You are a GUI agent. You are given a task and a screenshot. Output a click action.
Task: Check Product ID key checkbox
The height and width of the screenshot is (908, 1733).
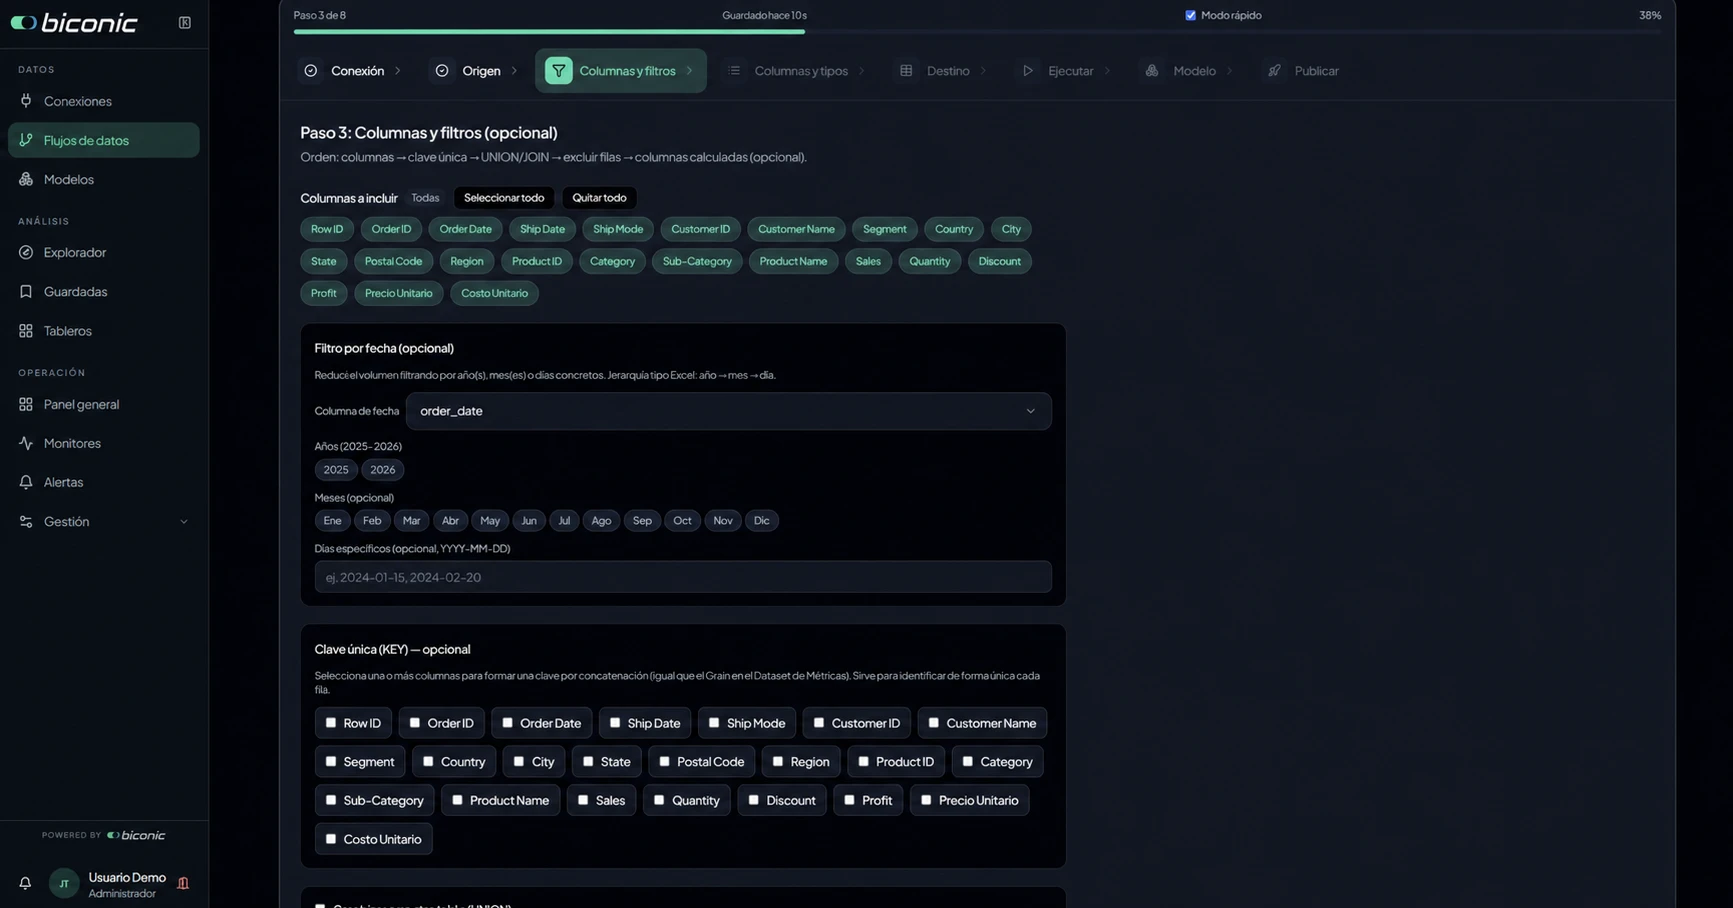863,762
